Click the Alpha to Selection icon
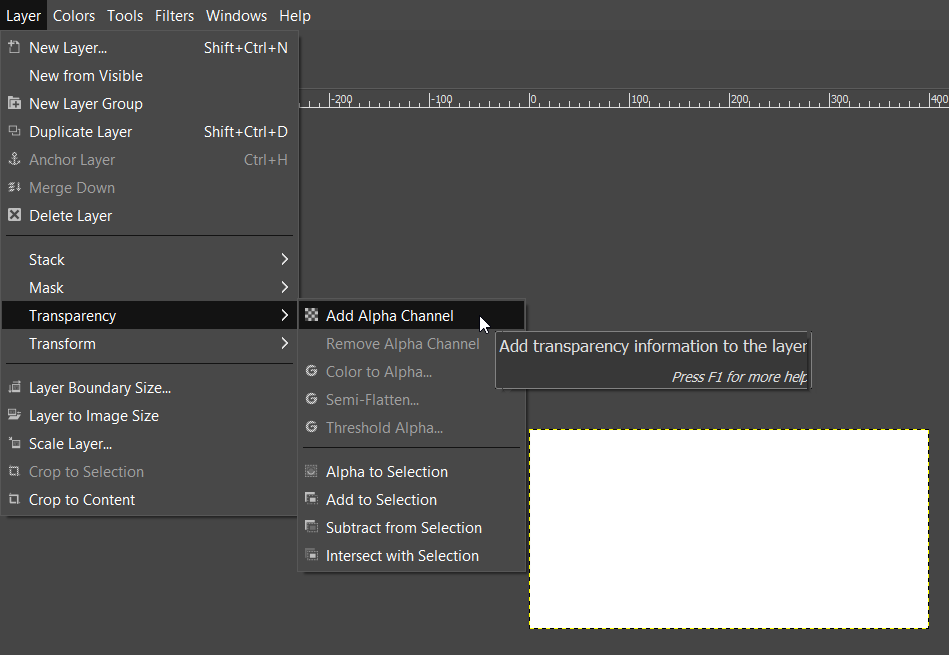949x655 pixels. pyautogui.click(x=311, y=471)
